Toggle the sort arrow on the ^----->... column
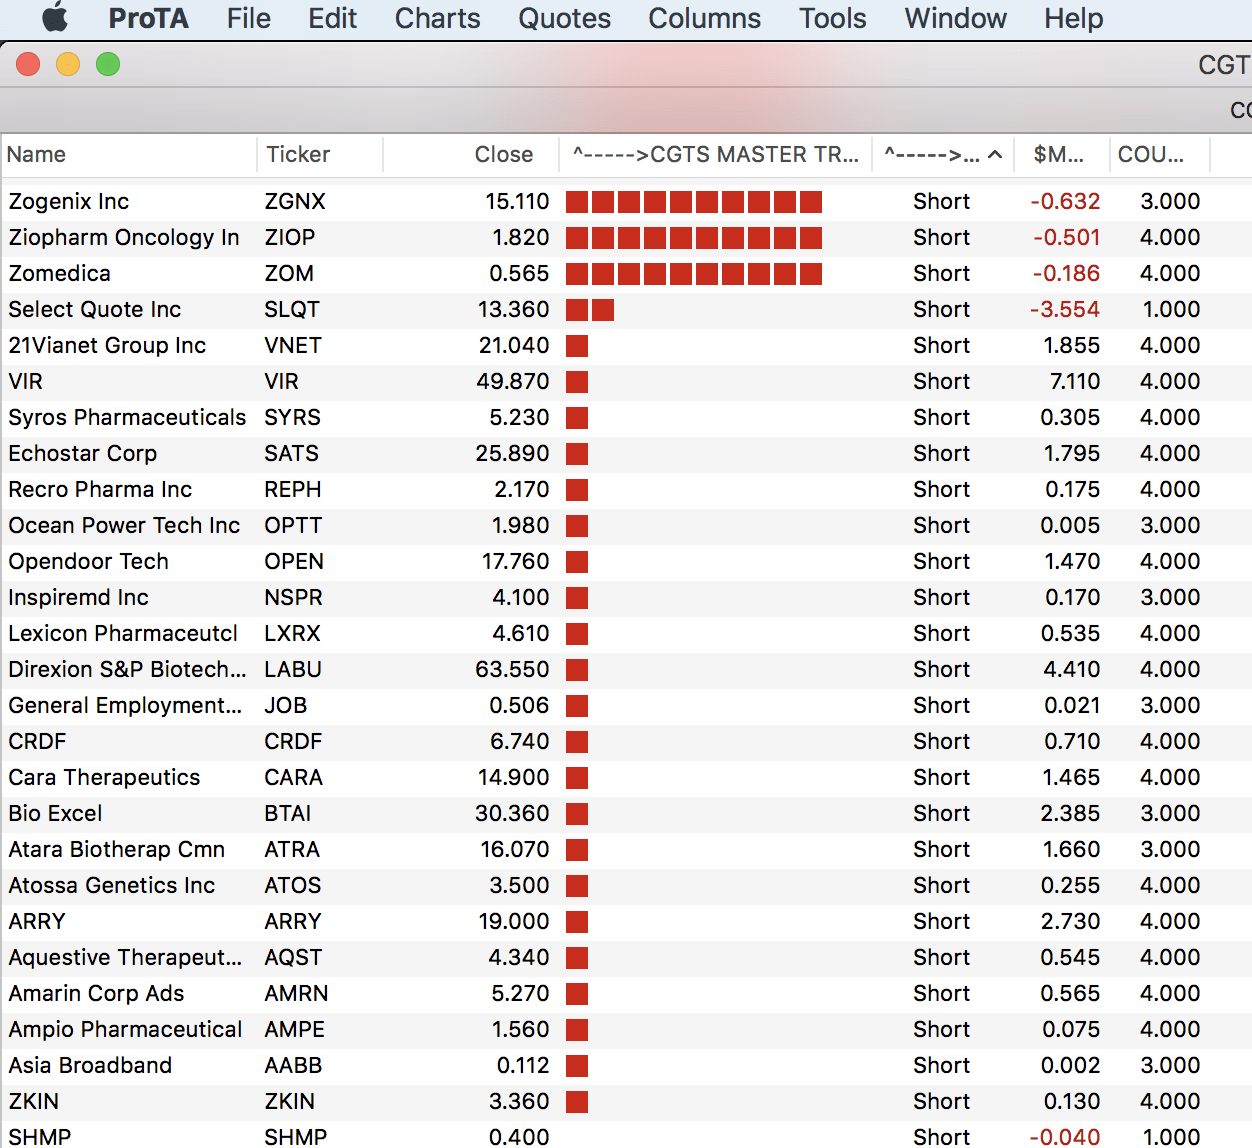The height and width of the screenshot is (1148, 1252). [x=995, y=154]
